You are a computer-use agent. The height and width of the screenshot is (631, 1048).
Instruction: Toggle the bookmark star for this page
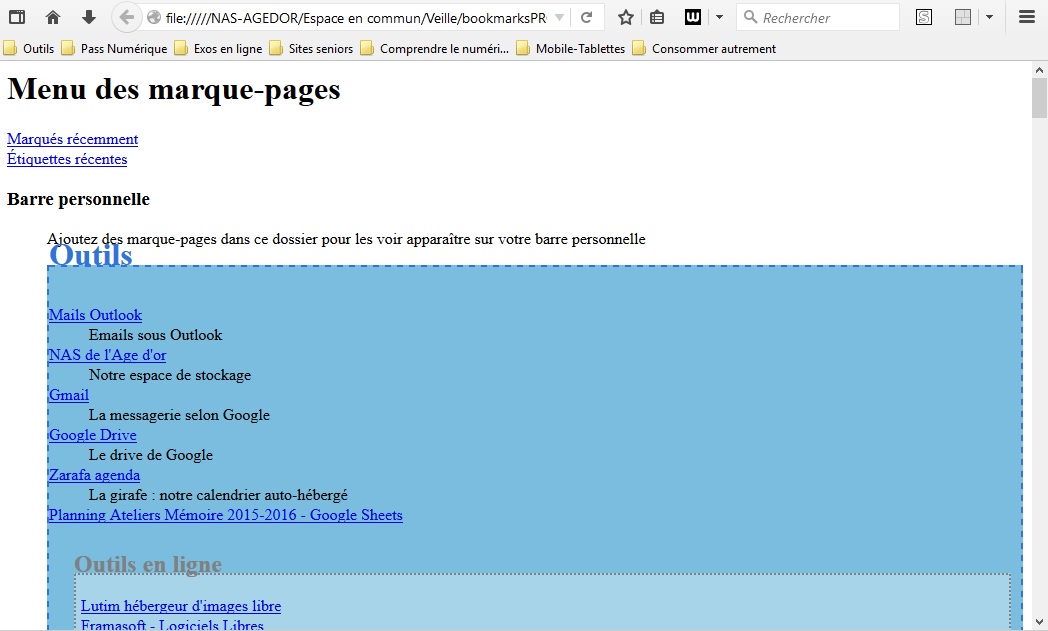point(623,17)
